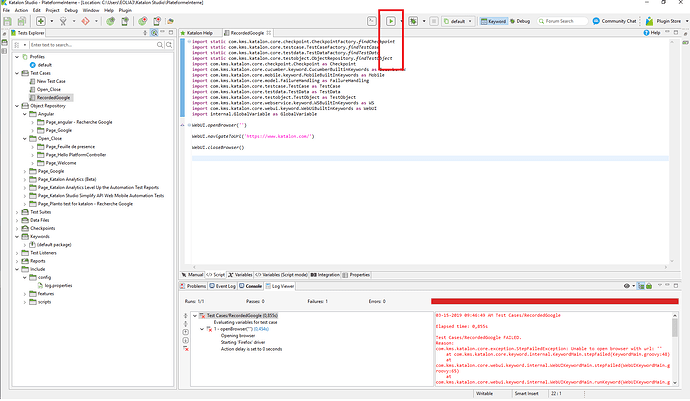Switch to Keyword perspective
Viewport: 690px width, 401px height.
[493, 21]
